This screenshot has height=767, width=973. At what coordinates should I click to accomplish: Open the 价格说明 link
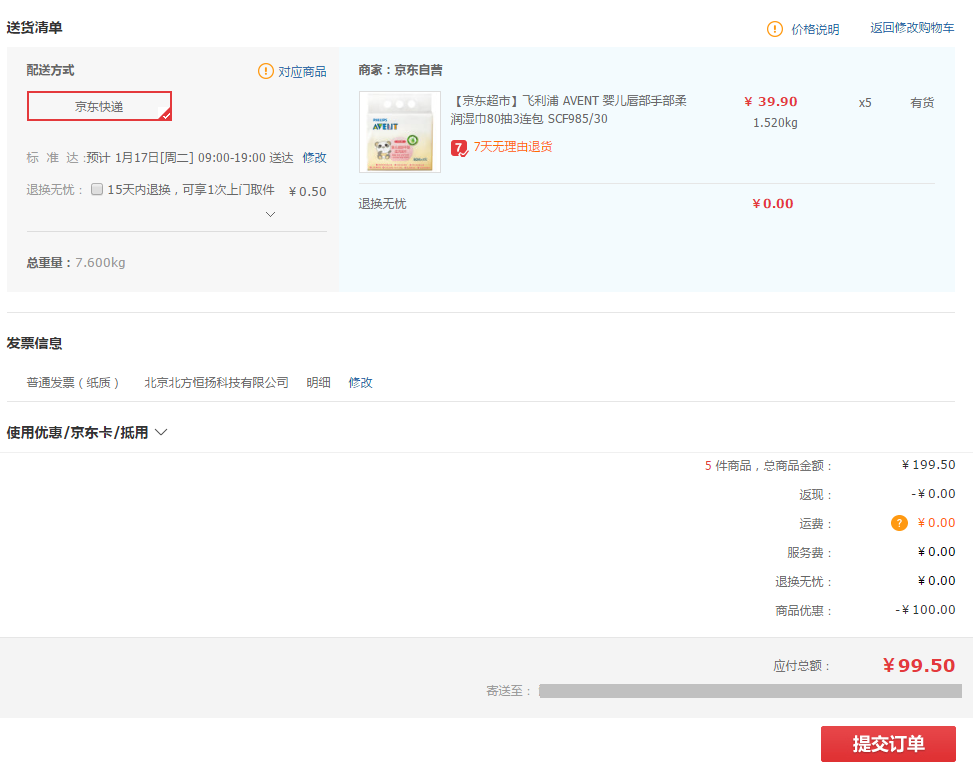point(815,29)
